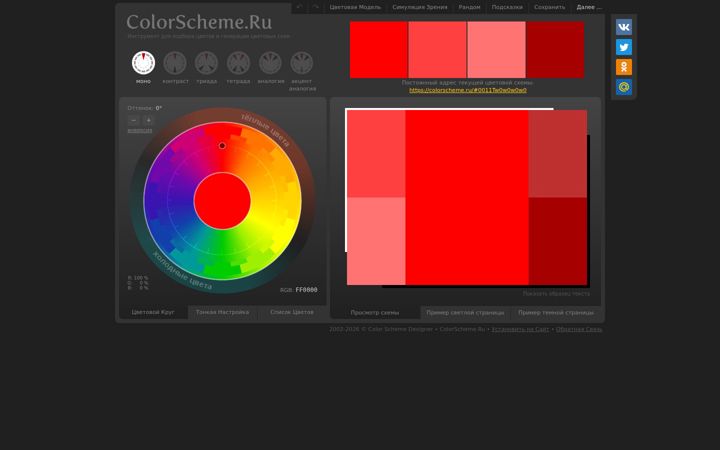Click the copyright 2002-2026 Color Scheme Designer text
720x450 pixels.
[x=407, y=329]
